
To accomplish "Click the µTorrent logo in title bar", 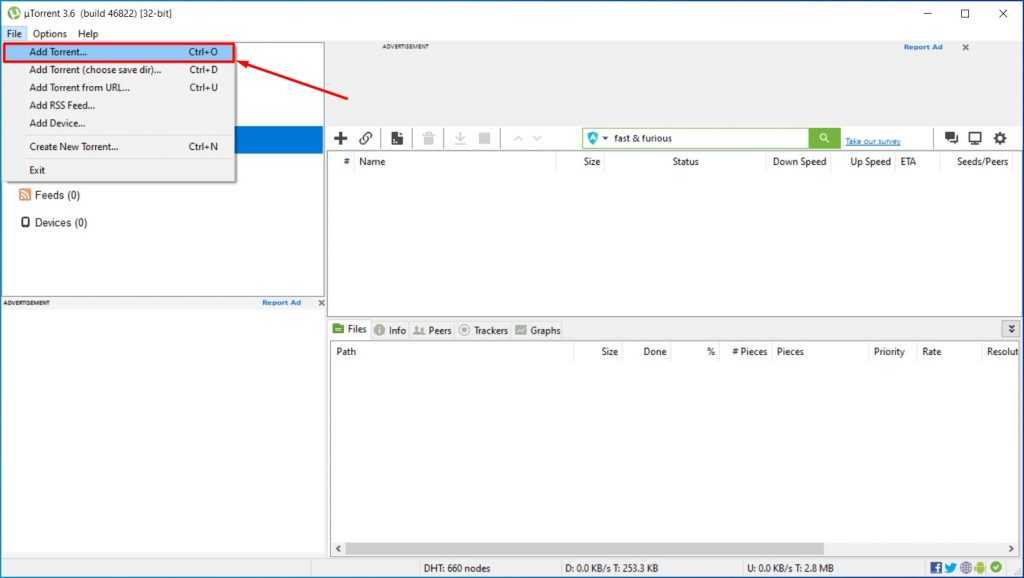I will click(14, 13).
